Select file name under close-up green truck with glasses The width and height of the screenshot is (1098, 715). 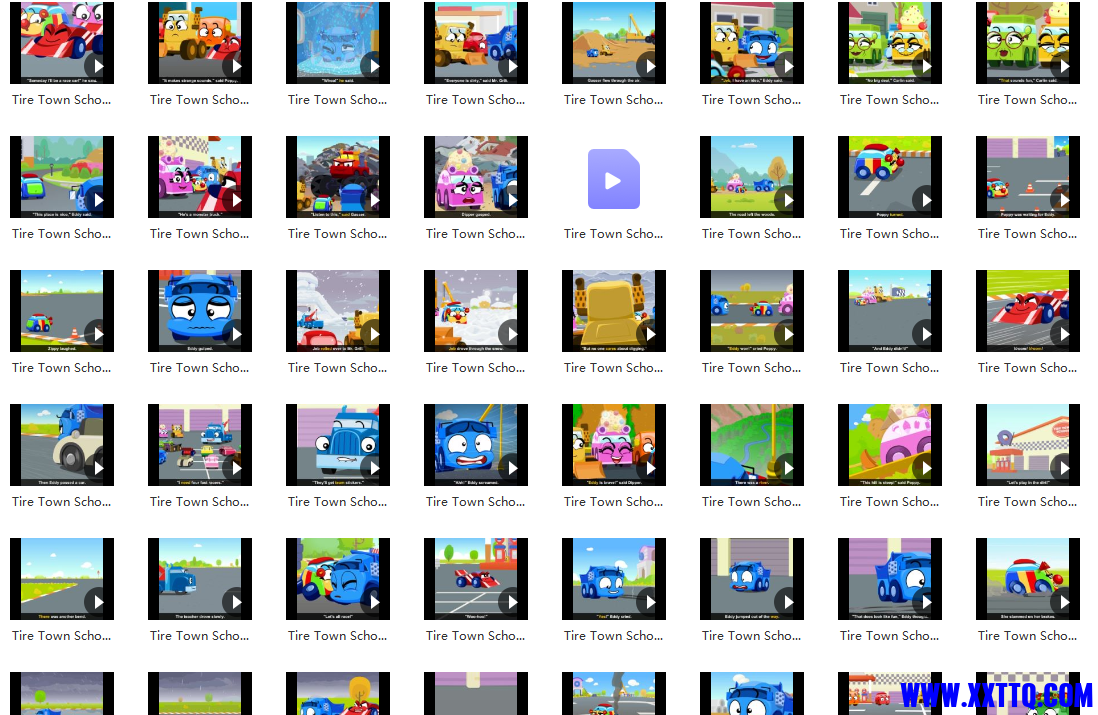1027,100
